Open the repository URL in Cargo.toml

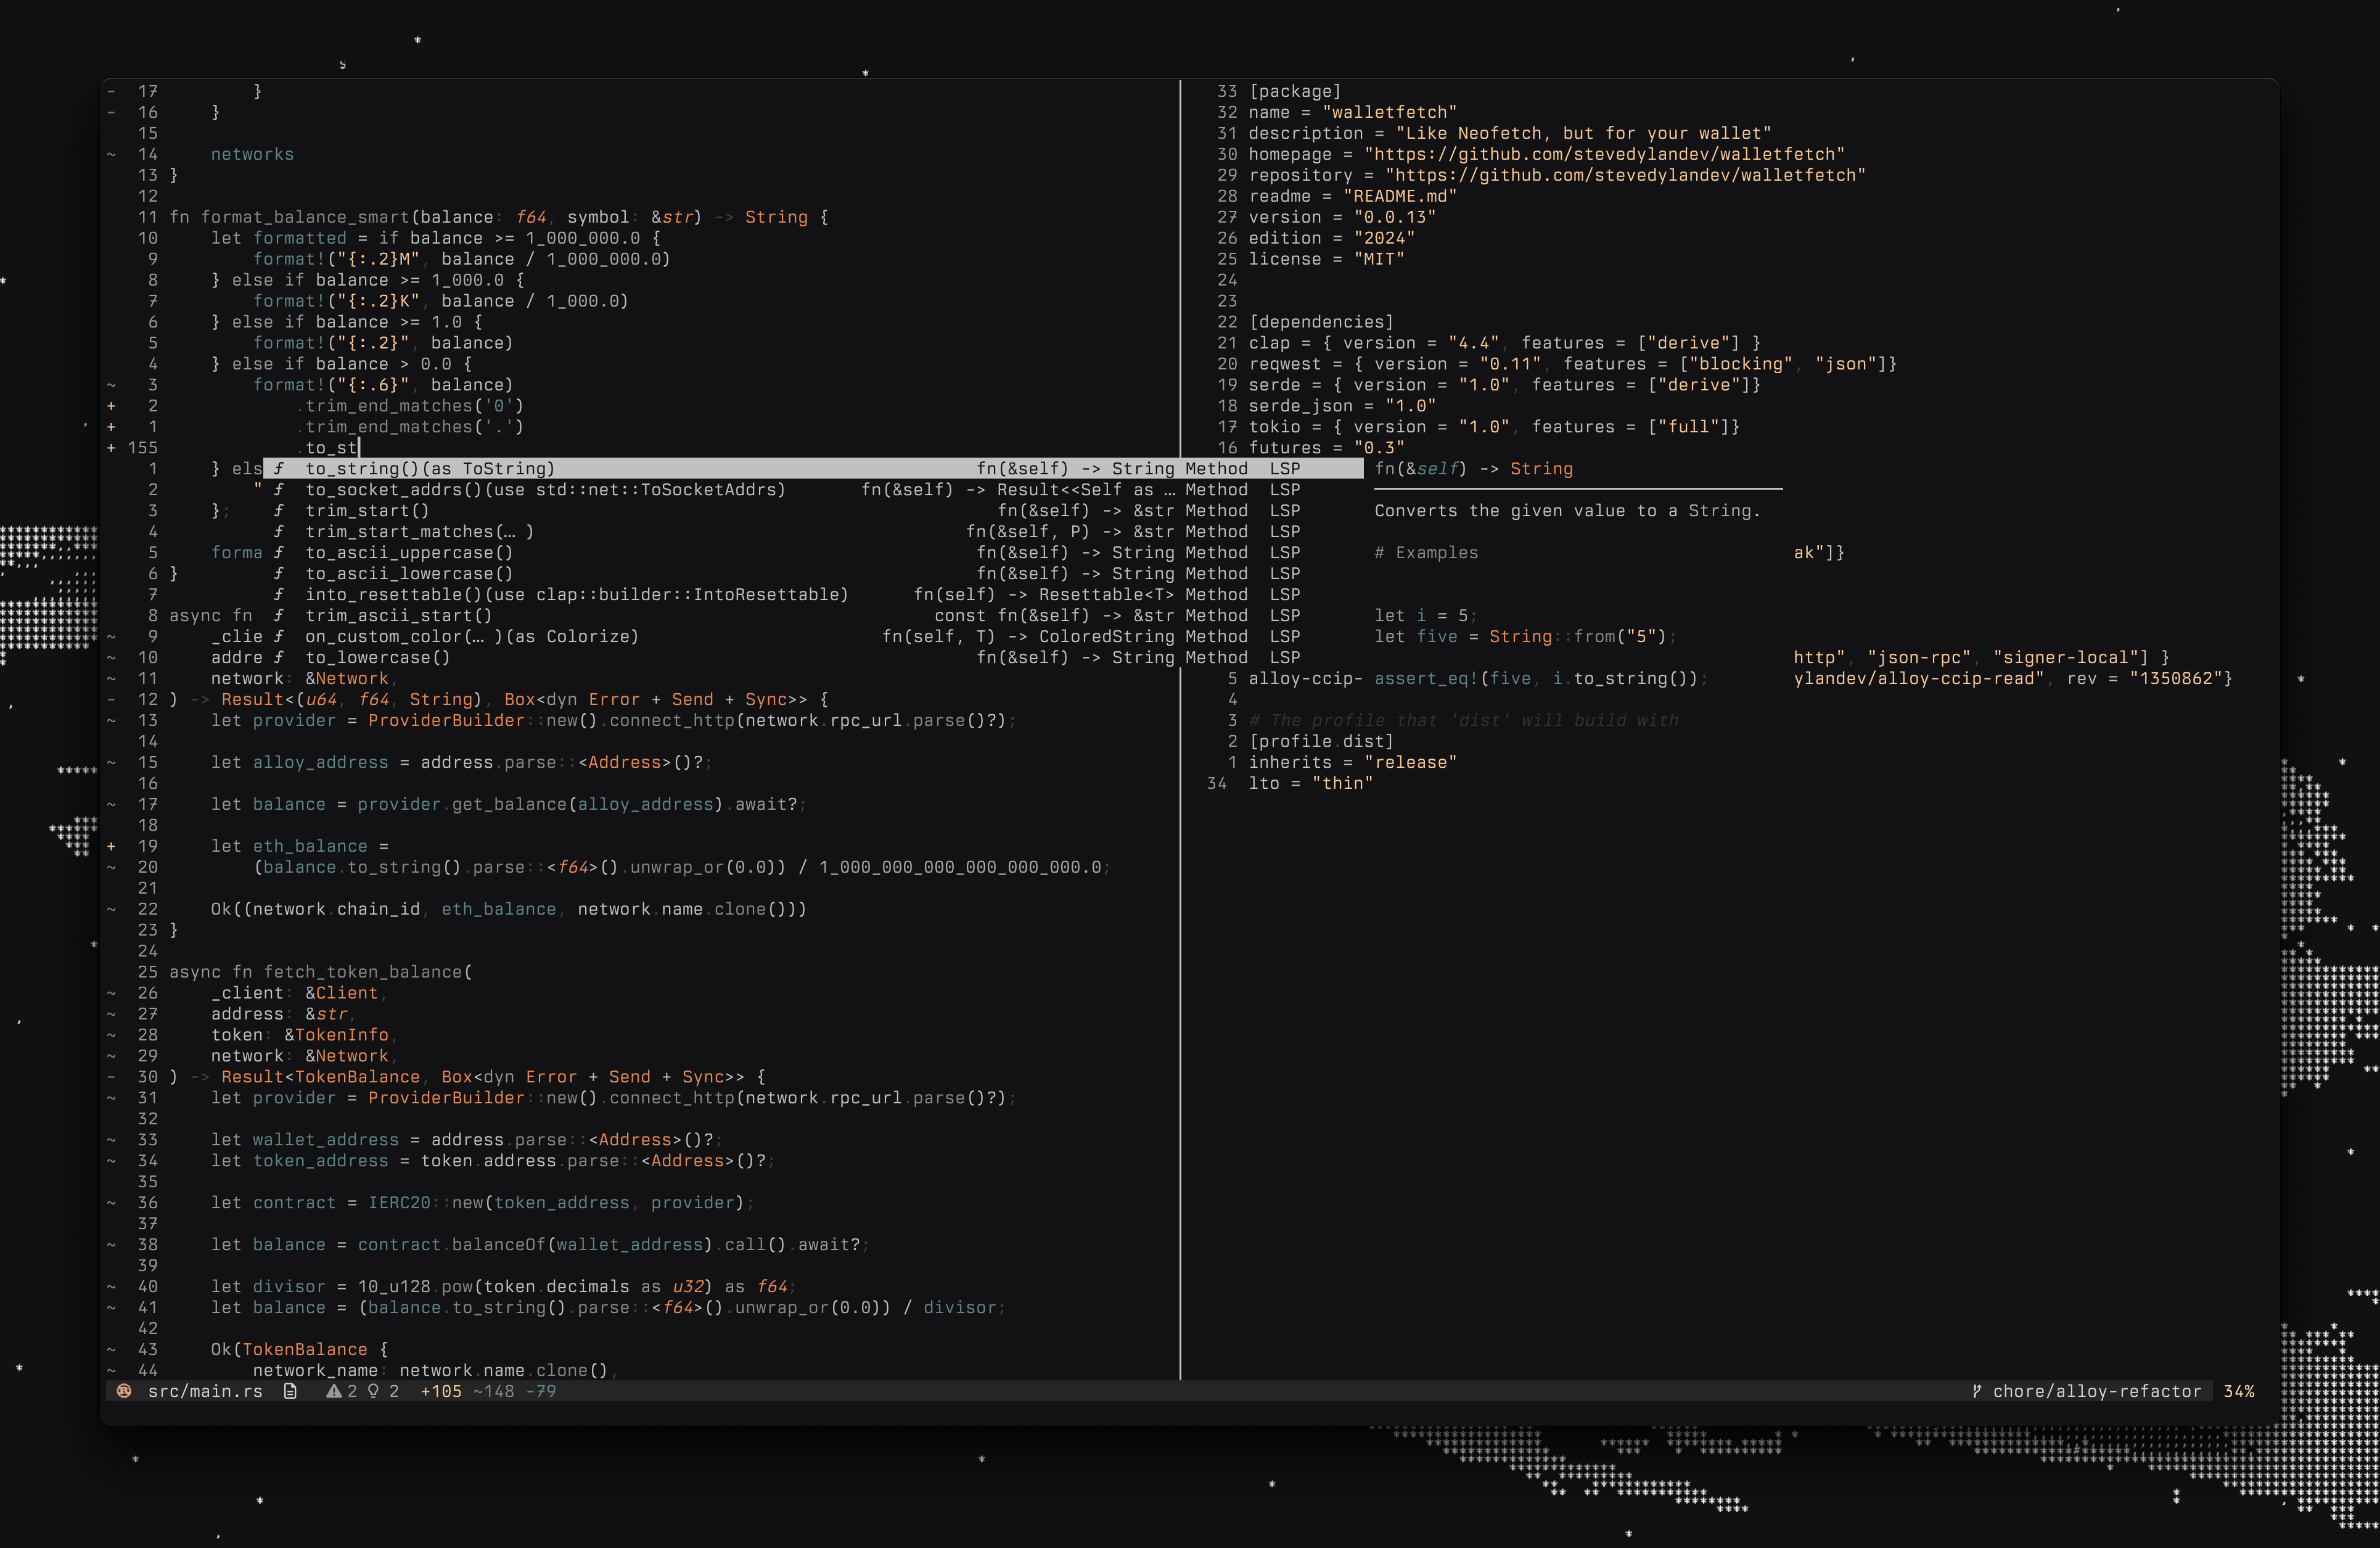pyautogui.click(x=1625, y=175)
